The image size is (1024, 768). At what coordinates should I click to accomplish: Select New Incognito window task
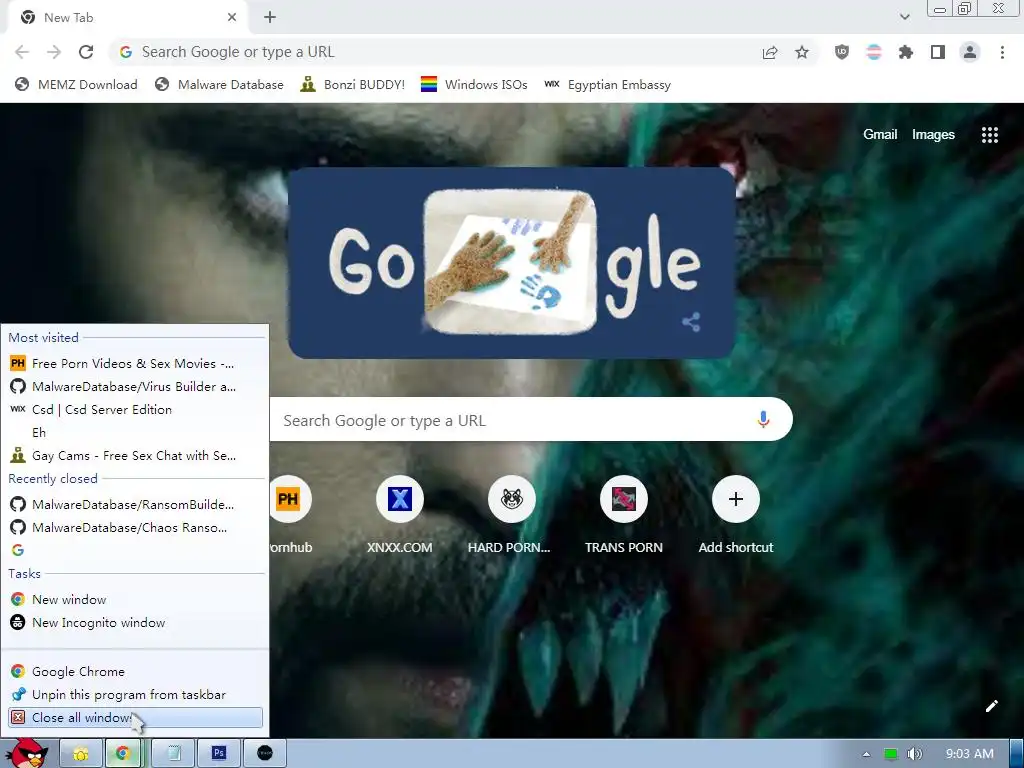(135, 622)
